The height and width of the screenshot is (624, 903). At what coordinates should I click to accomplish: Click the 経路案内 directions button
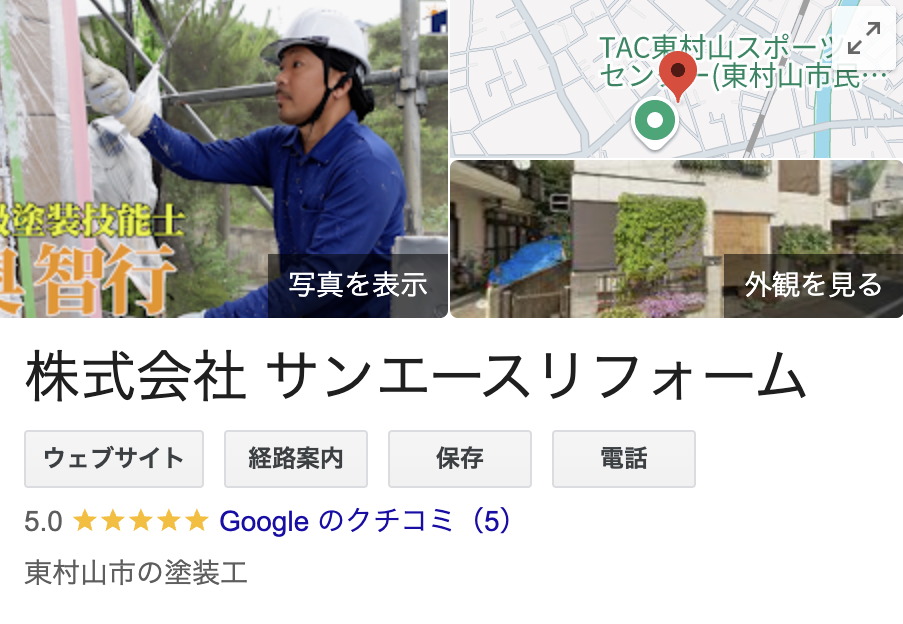(x=296, y=459)
